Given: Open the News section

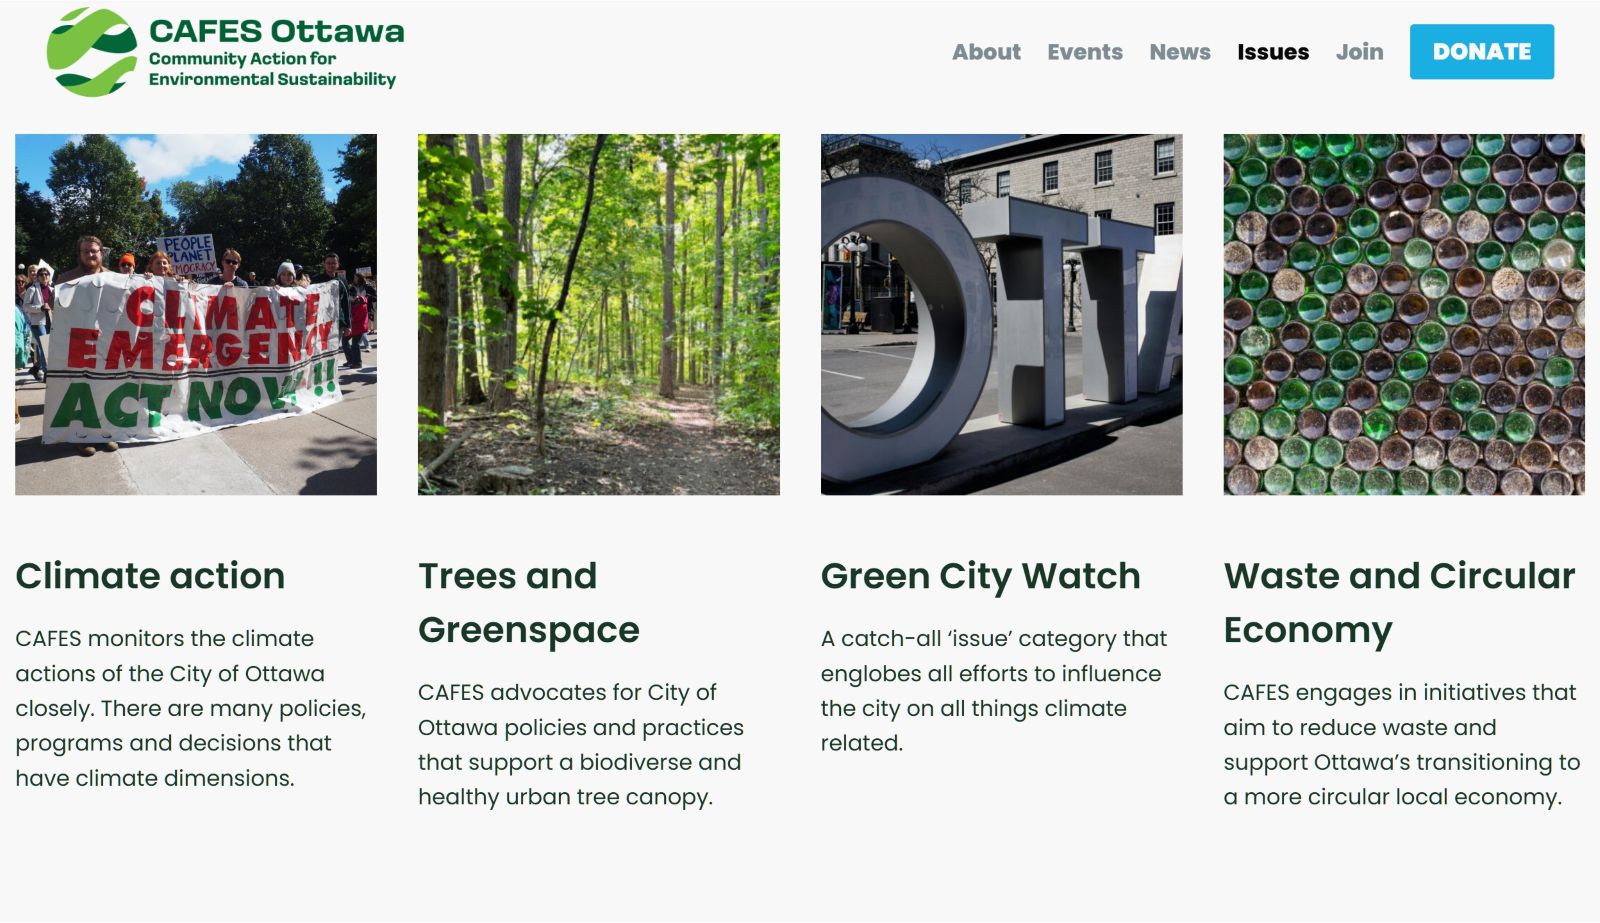Looking at the screenshot, I should [x=1180, y=52].
